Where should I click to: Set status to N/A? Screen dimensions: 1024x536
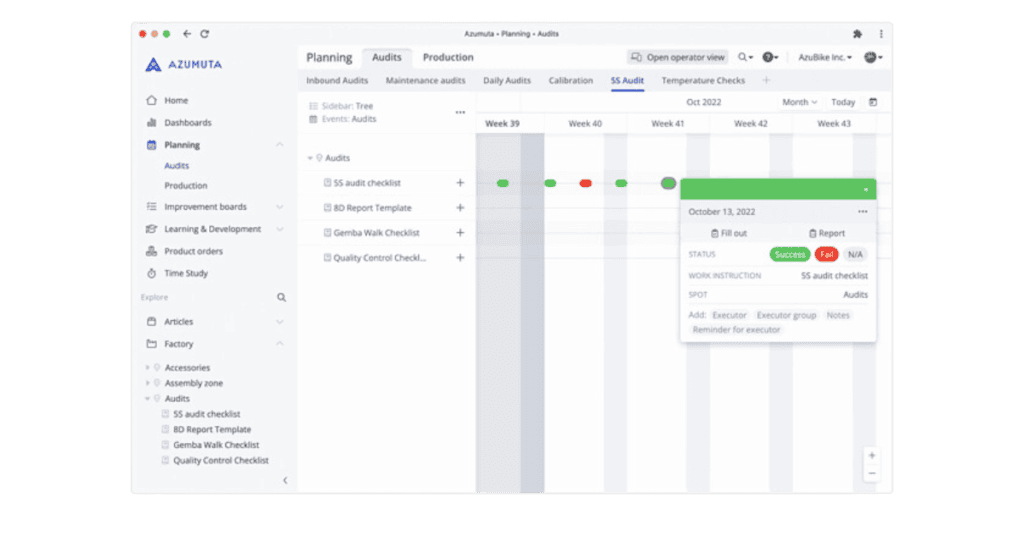[x=855, y=255]
